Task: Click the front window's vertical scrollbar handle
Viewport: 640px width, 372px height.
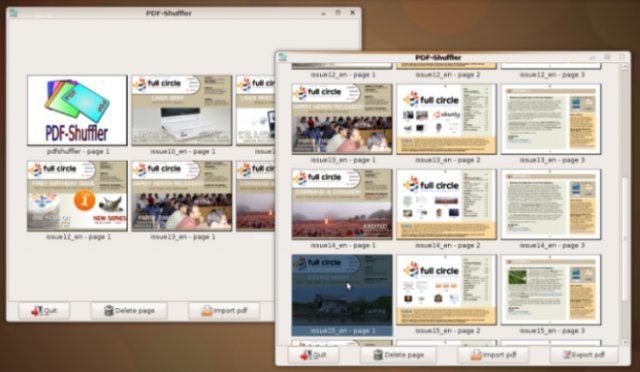Action: click(x=624, y=239)
